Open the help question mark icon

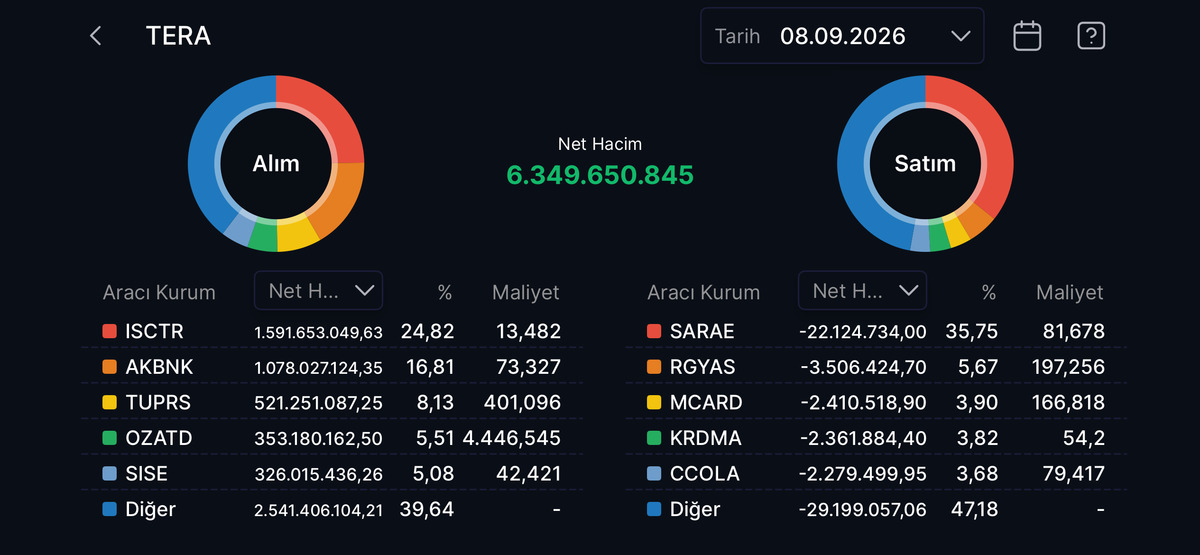point(1091,36)
